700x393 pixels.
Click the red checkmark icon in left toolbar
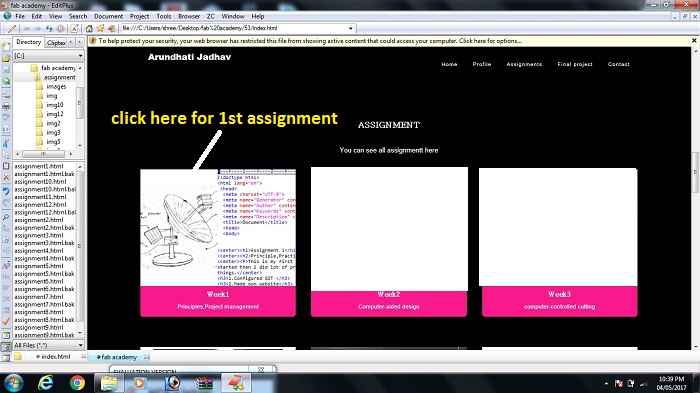6,321
